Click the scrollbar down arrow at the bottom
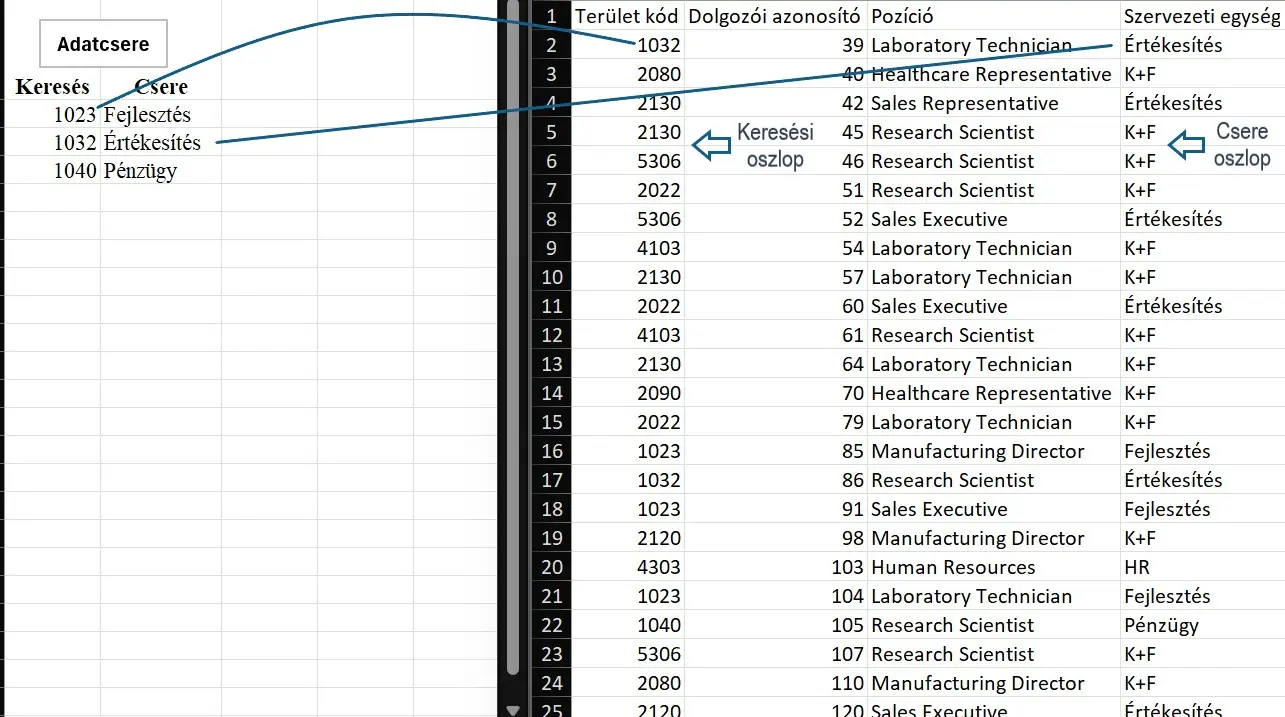 coord(514,709)
